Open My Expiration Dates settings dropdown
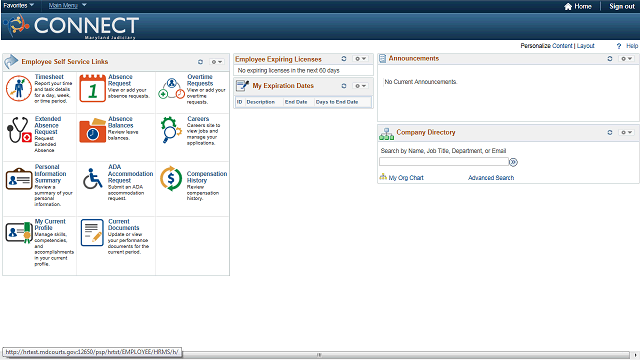640x360 pixels. point(360,86)
